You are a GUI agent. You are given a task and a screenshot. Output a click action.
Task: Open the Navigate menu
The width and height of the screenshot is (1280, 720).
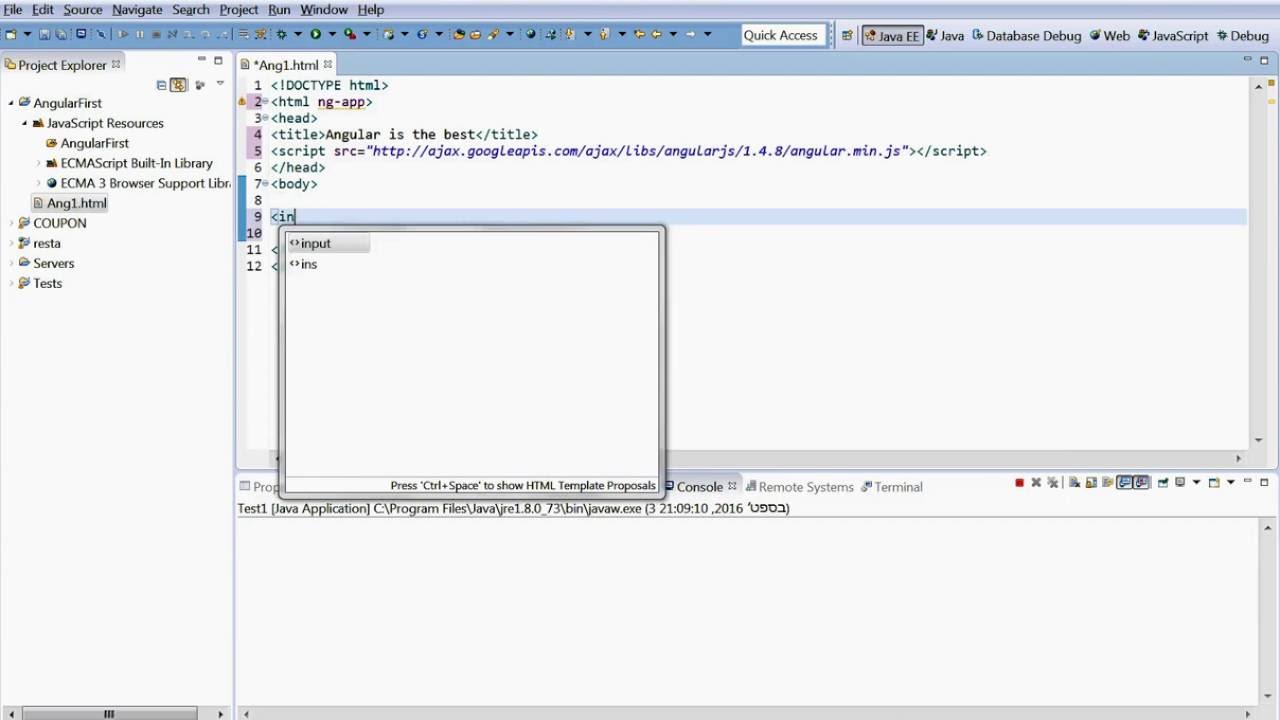click(137, 9)
